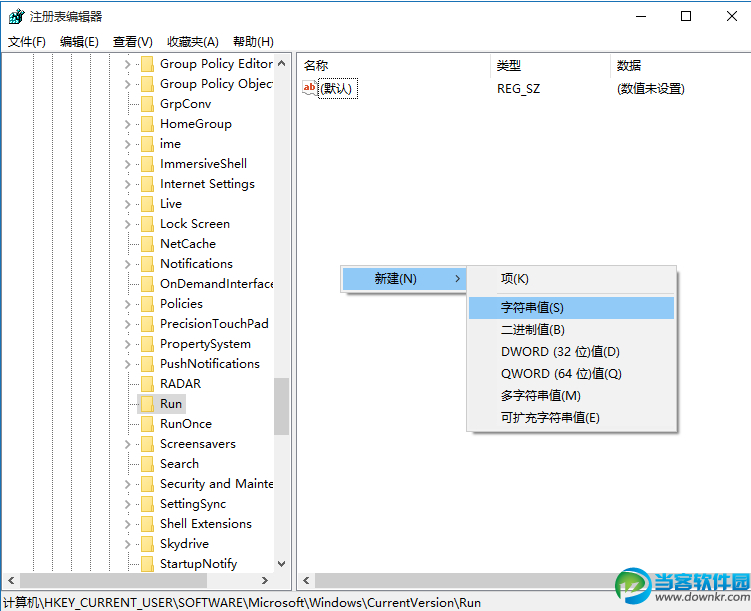This screenshot has height=611, width=751.
Task: Click values pane scroll left arrow
Action: 307,581
